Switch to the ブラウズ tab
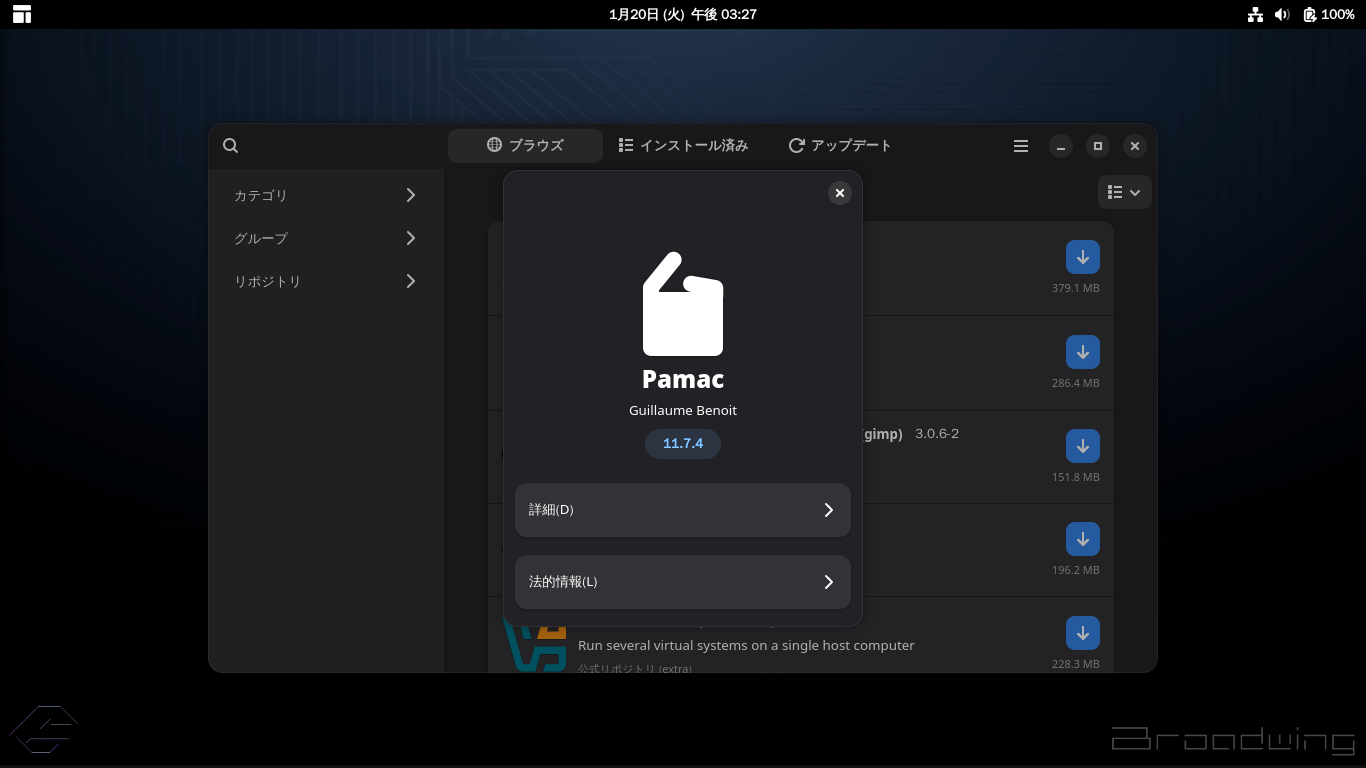This screenshot has height=768, width=1366. (525, 146)
